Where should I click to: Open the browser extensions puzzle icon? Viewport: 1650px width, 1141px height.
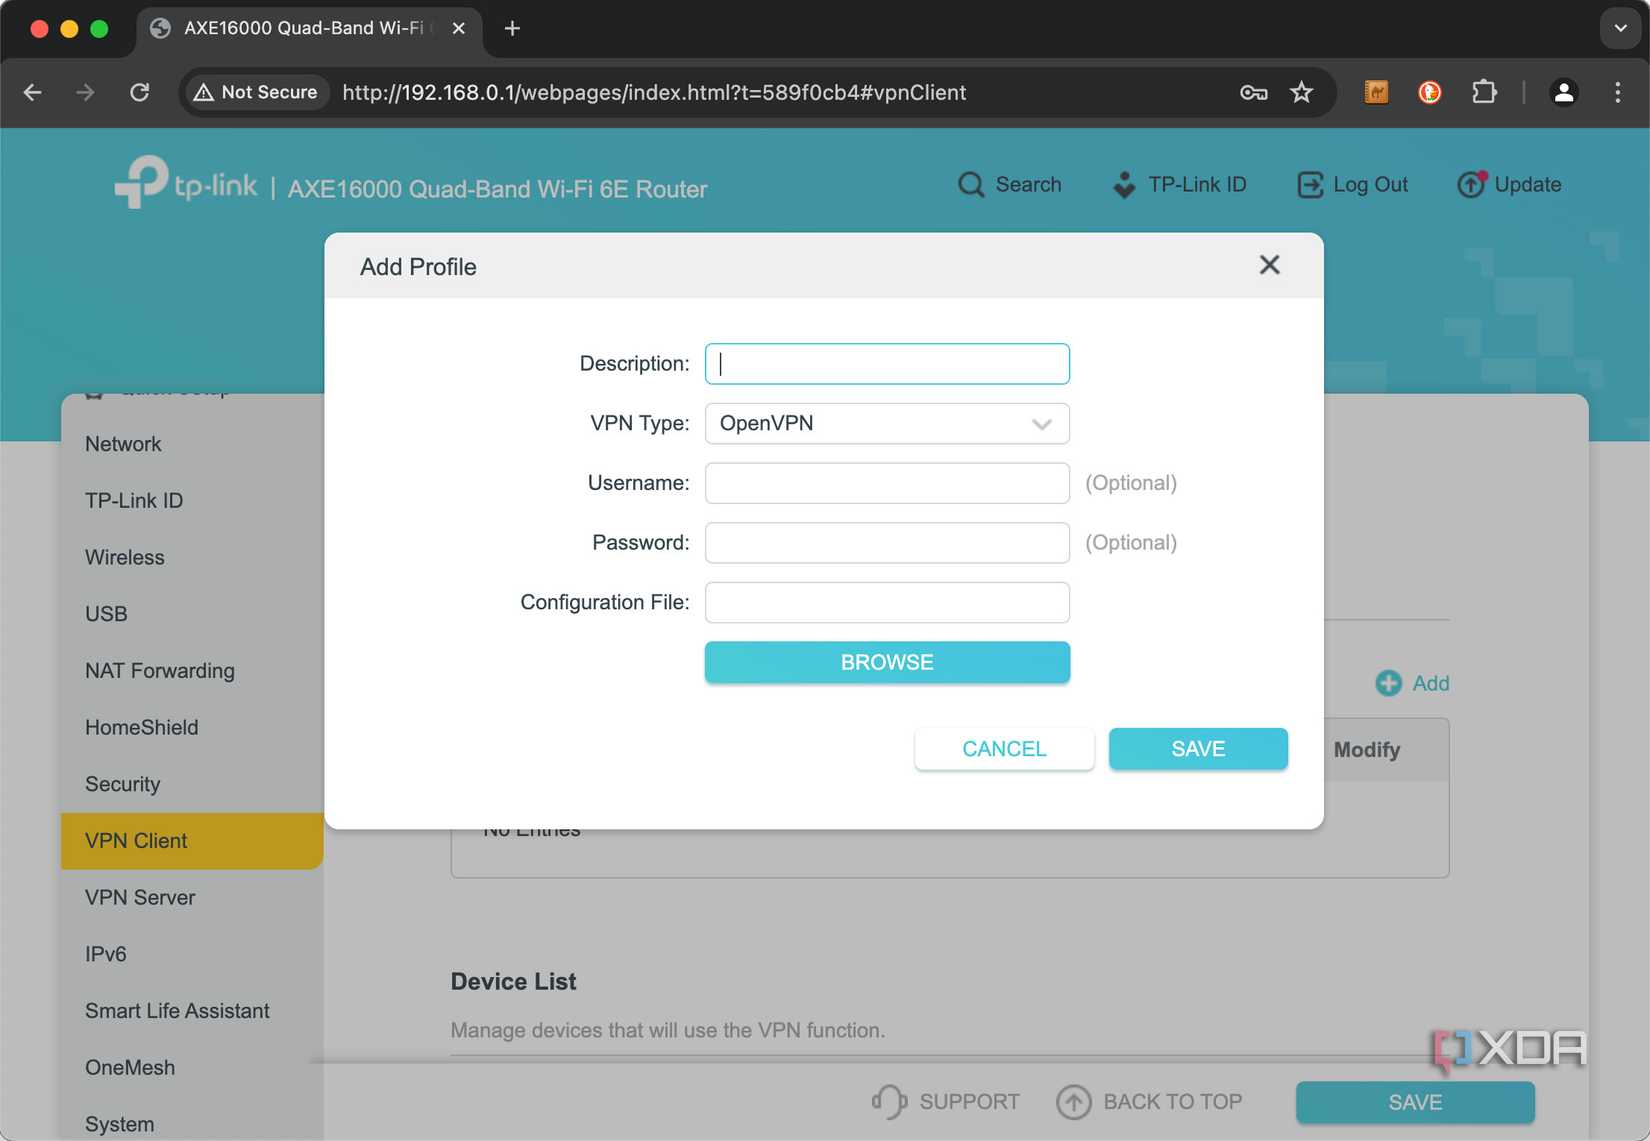pos(1485,92)
